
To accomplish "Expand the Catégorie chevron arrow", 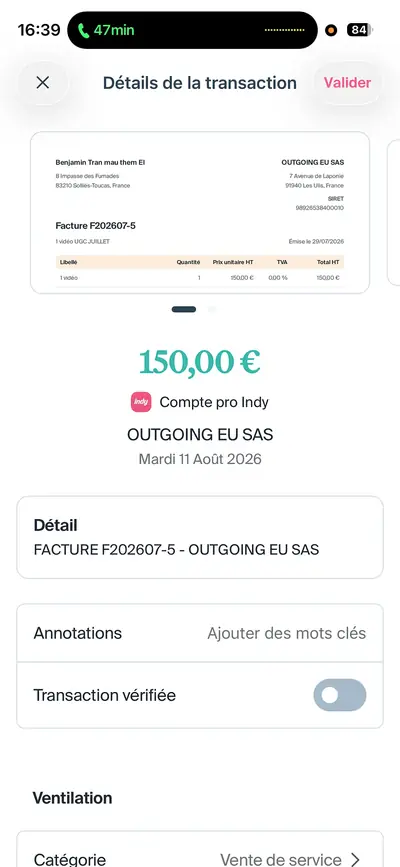I will point(355,859).
